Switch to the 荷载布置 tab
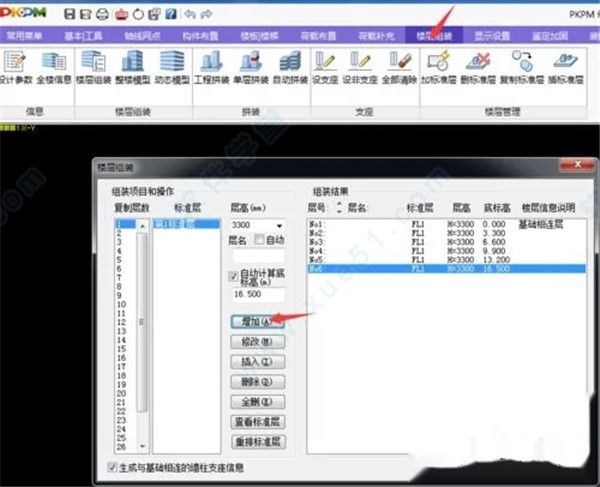The height and width of the screenshot is (487, 600). click(318, 36)
